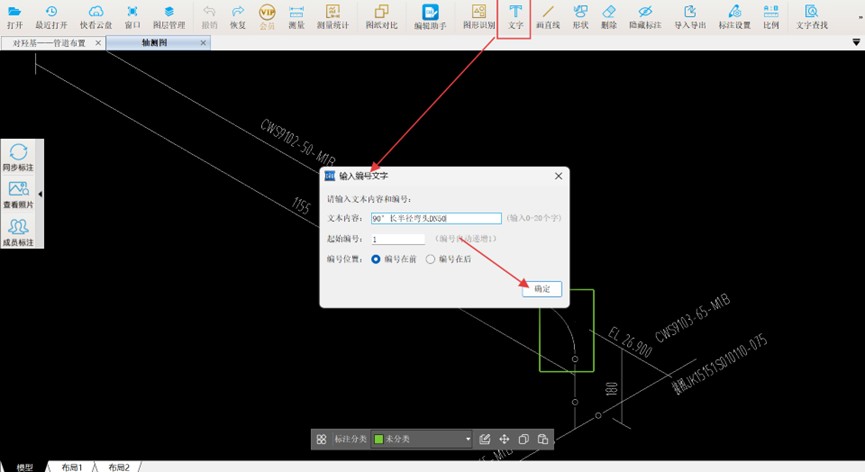Open 未分类 annotation category dropdown
Screen dimensions: 865x472
tap(422, 439)
